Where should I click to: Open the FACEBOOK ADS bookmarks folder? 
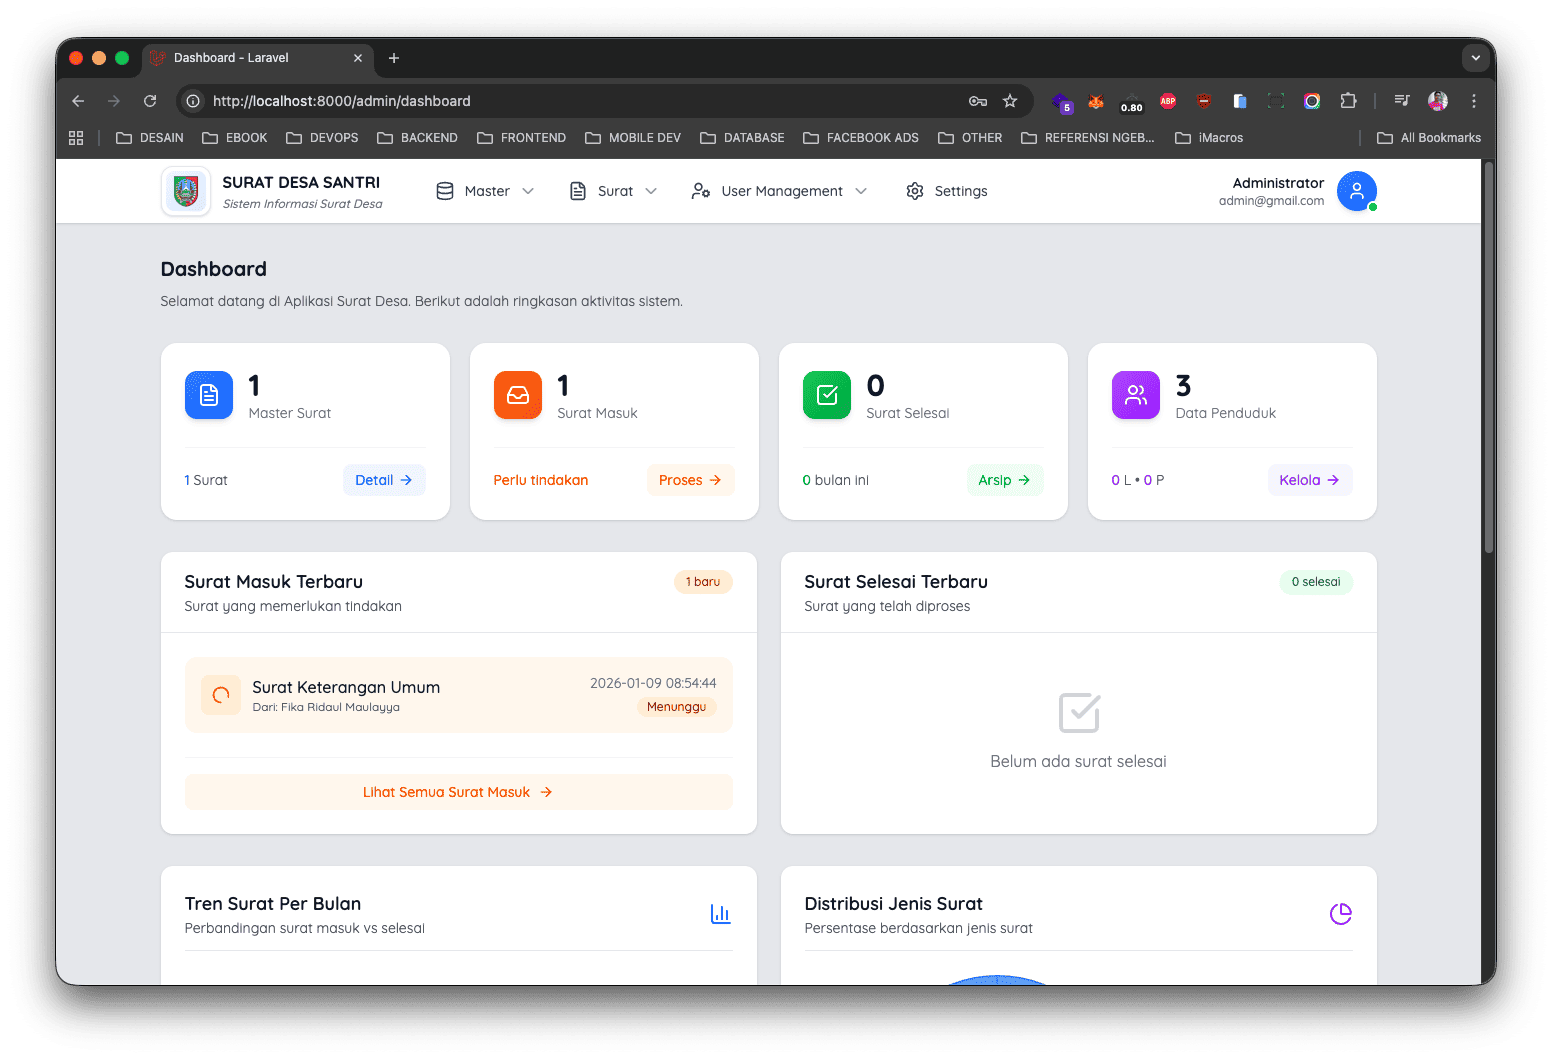point(861,138)
